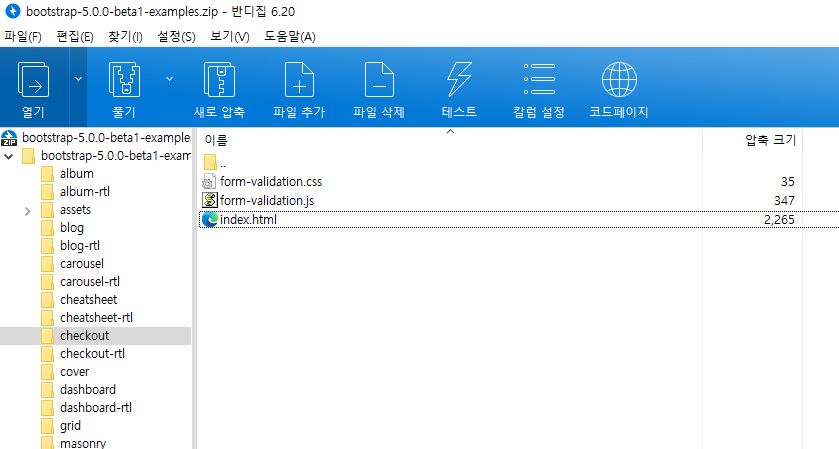Select the cheatsheet-rtl folder in tree
The height and width of the screenshot is (449, 839).
(x=96, y=317)
